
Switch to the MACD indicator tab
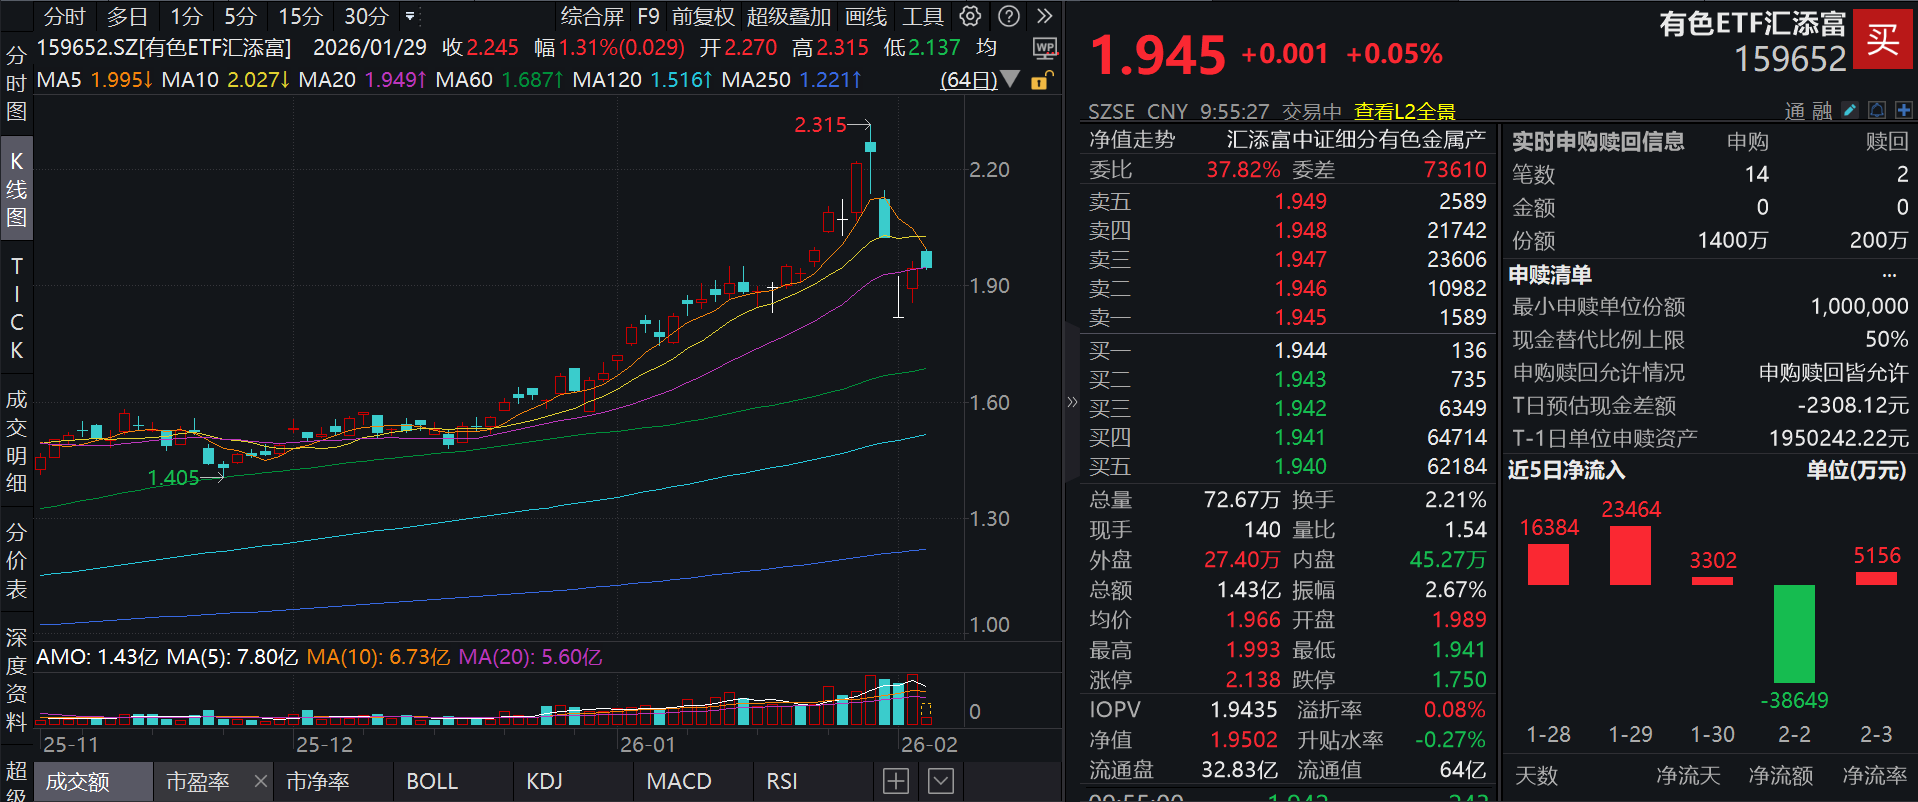[679, 781]
